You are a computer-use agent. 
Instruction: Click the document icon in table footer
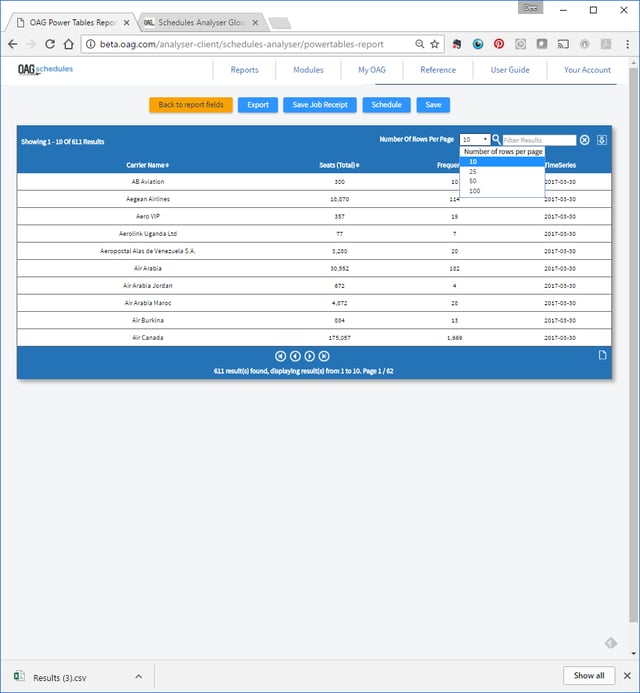tap(602, 355)
